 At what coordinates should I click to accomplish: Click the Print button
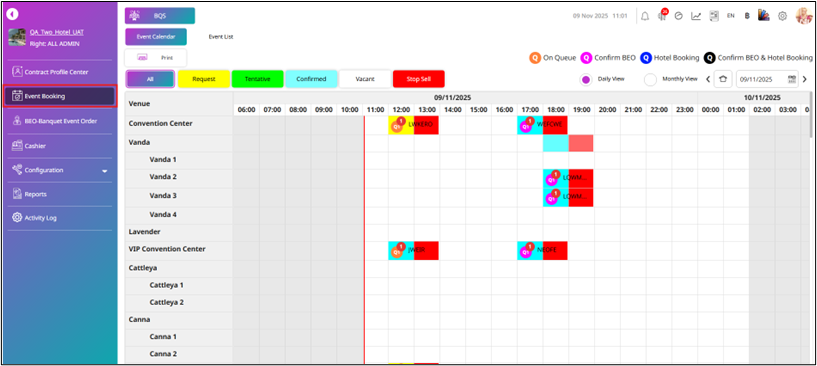(x=155, y=58)
